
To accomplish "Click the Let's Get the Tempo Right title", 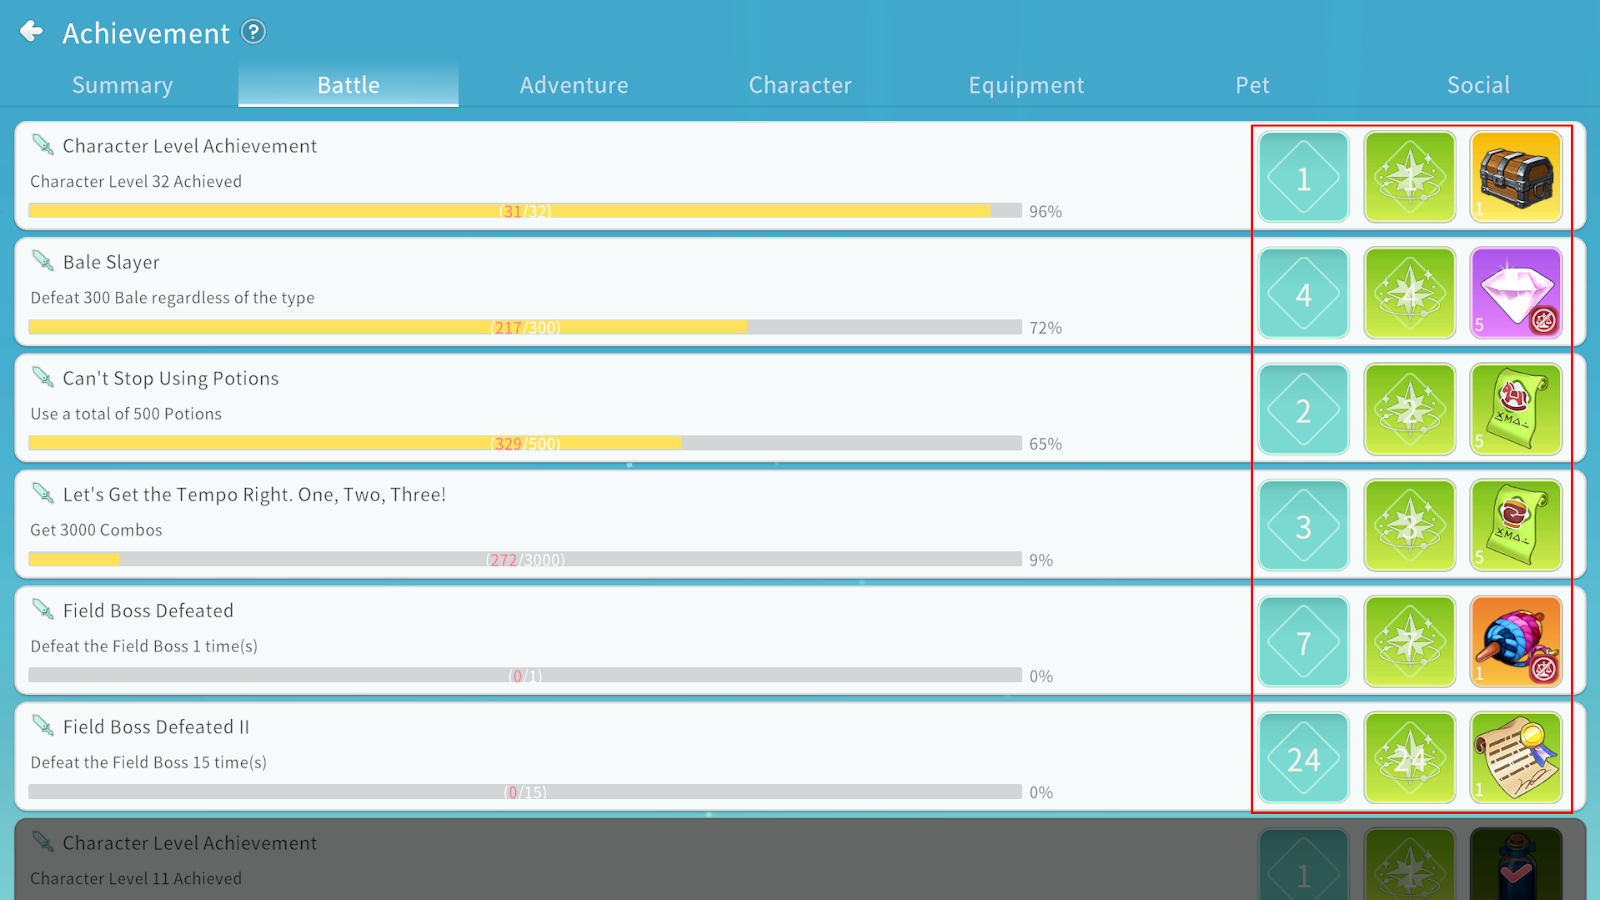I will click(254, 495).
